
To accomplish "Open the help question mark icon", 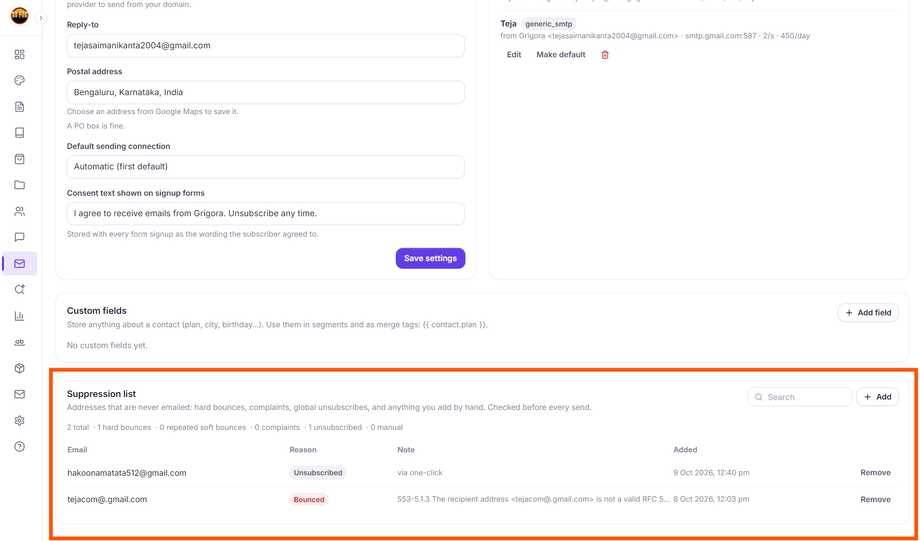I will click(19, 447).
